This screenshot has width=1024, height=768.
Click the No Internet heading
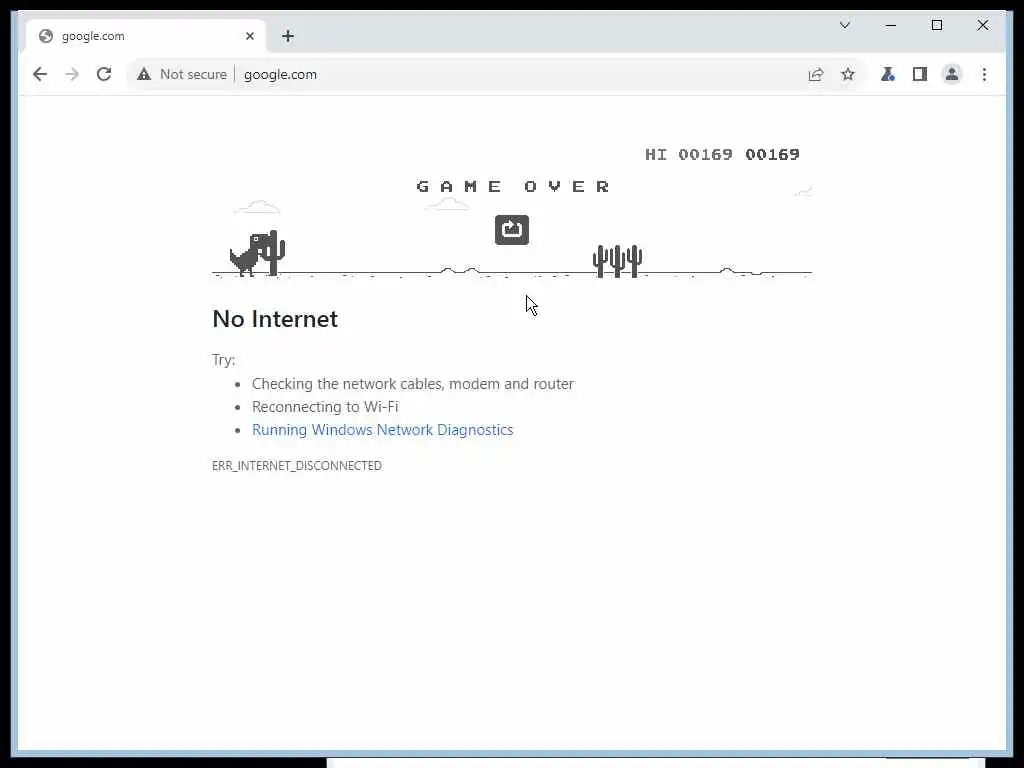click(x=275, y=319)
